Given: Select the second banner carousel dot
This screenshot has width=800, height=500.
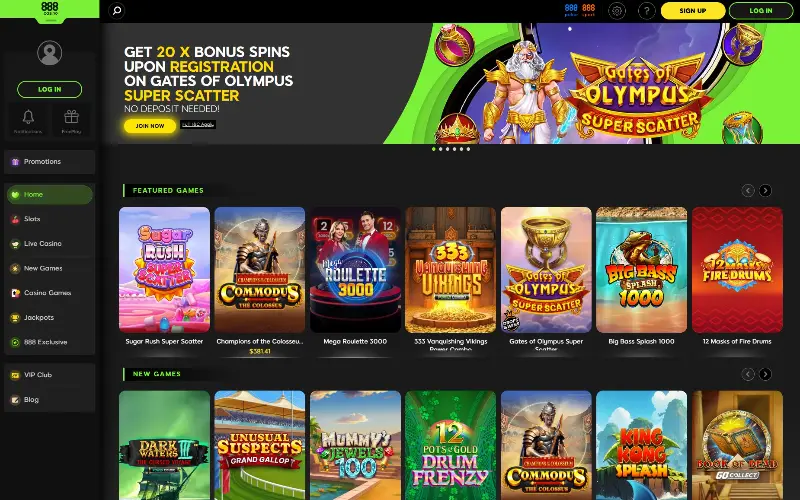Looking at the screenshot, I should click(441, 149).
